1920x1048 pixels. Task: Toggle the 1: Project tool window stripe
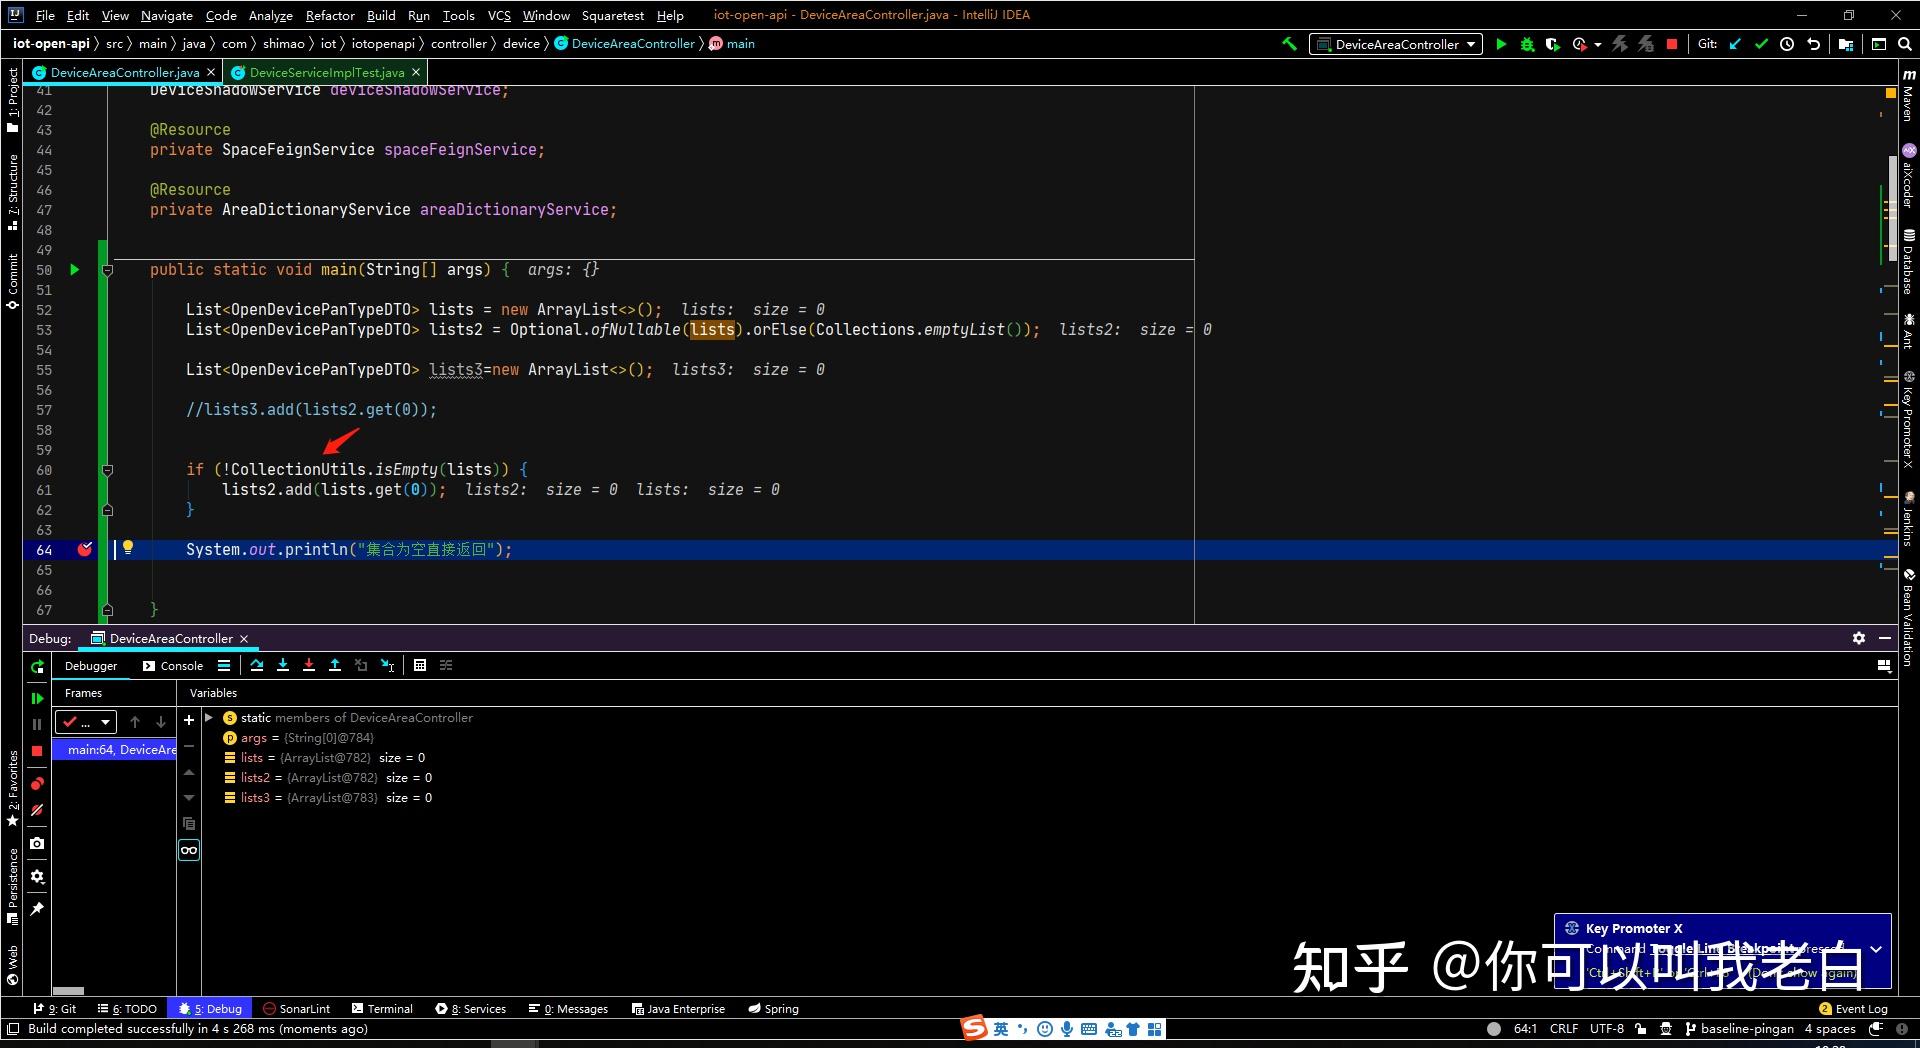(x=13, y=100)
